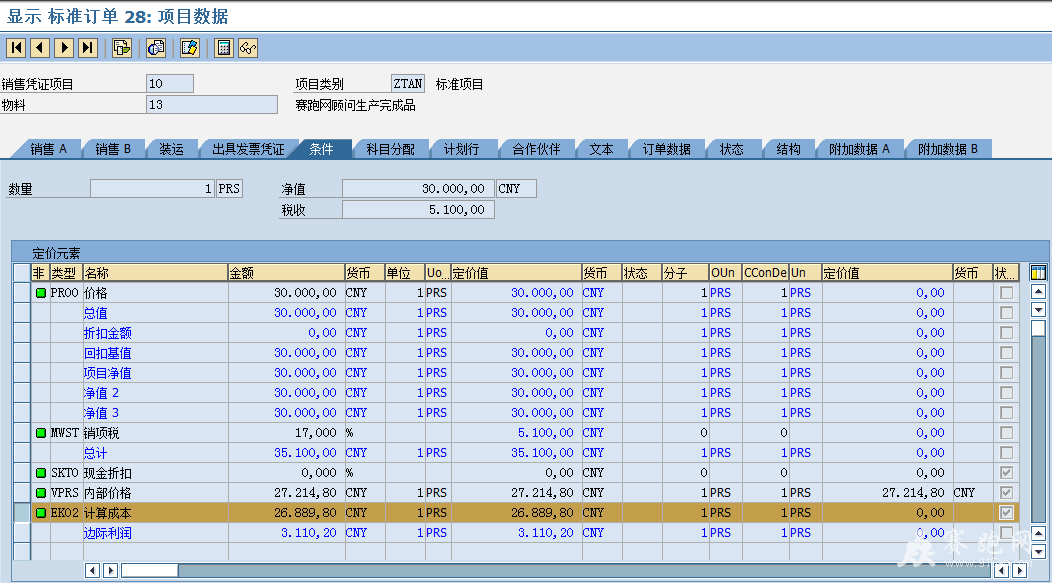This screenshot has width=1052, height=583.
Task: Click the left arrow at horizontal scrollbar end
Action: pyautogui.click(x=1002, y=570)
